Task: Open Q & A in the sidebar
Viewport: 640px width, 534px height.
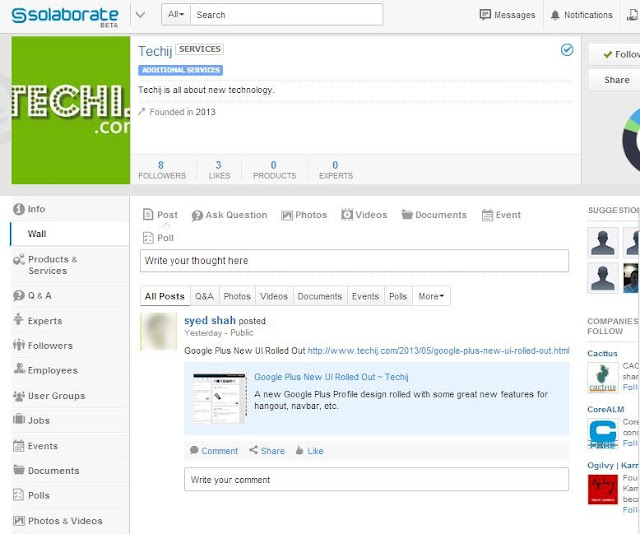Action: pos(70,296)
